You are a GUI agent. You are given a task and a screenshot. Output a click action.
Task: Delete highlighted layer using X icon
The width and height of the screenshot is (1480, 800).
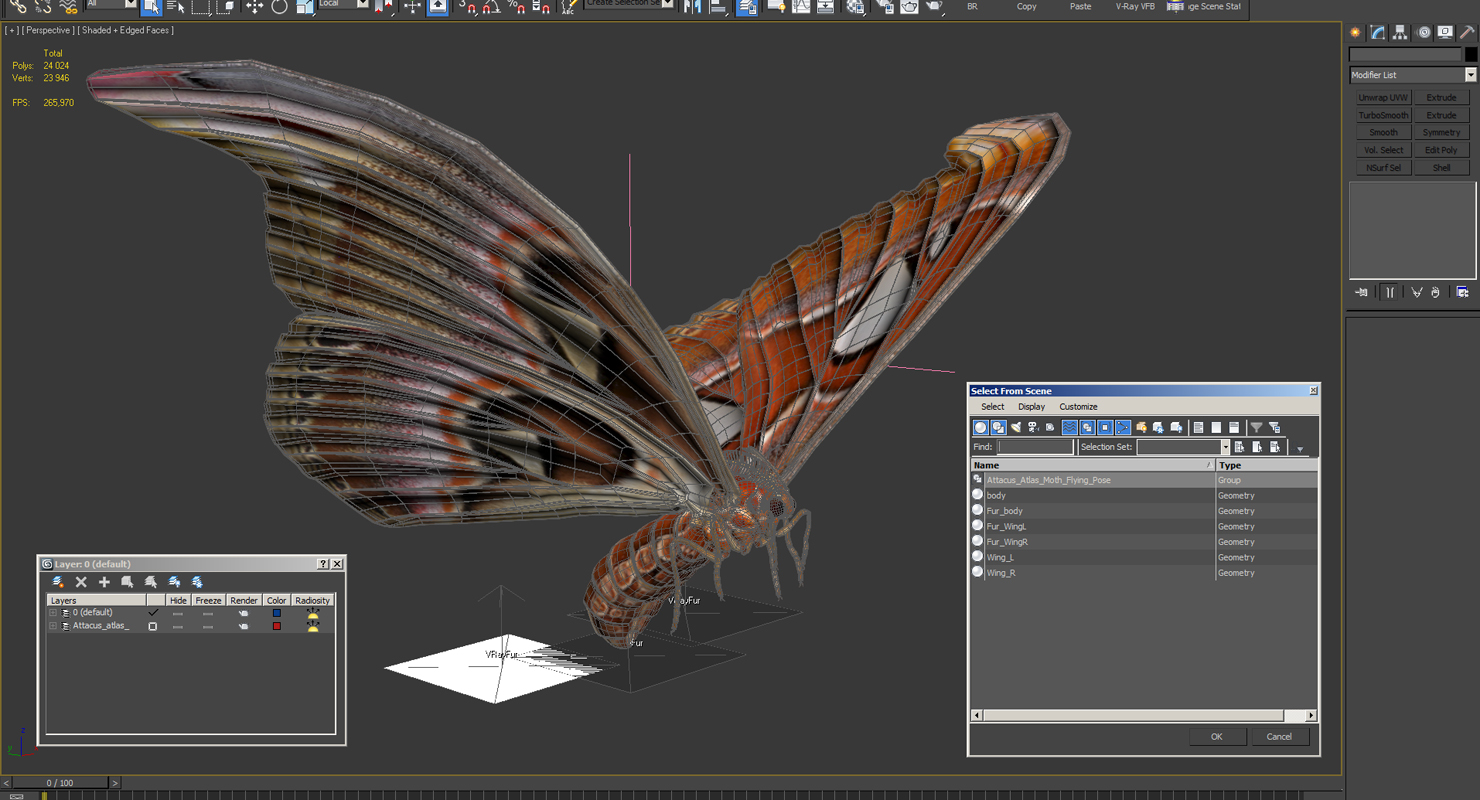81,582
